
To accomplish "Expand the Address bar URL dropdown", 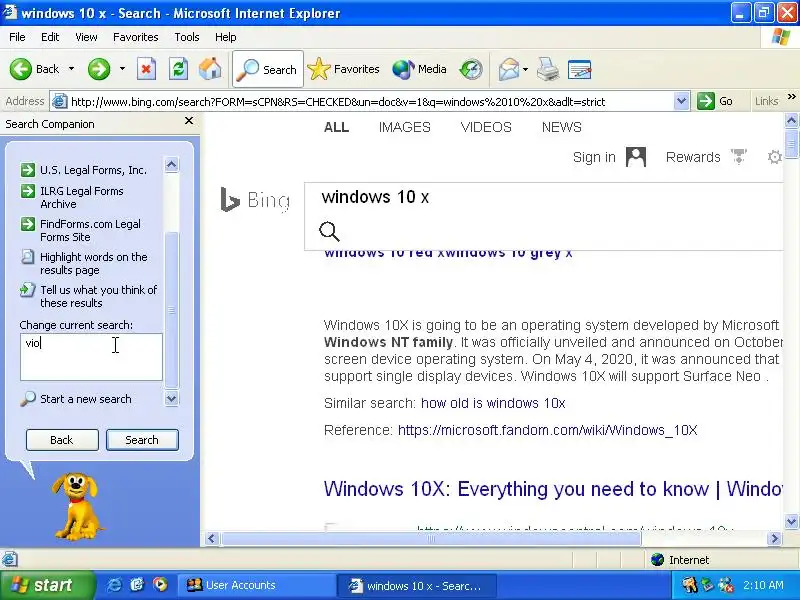I will pyautogui.click(x=681, y=101).
